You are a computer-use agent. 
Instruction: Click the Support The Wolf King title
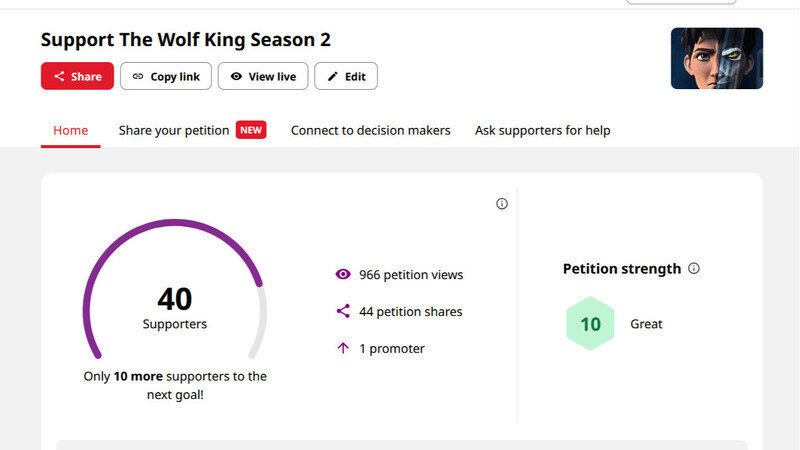(x=185, y=40)
